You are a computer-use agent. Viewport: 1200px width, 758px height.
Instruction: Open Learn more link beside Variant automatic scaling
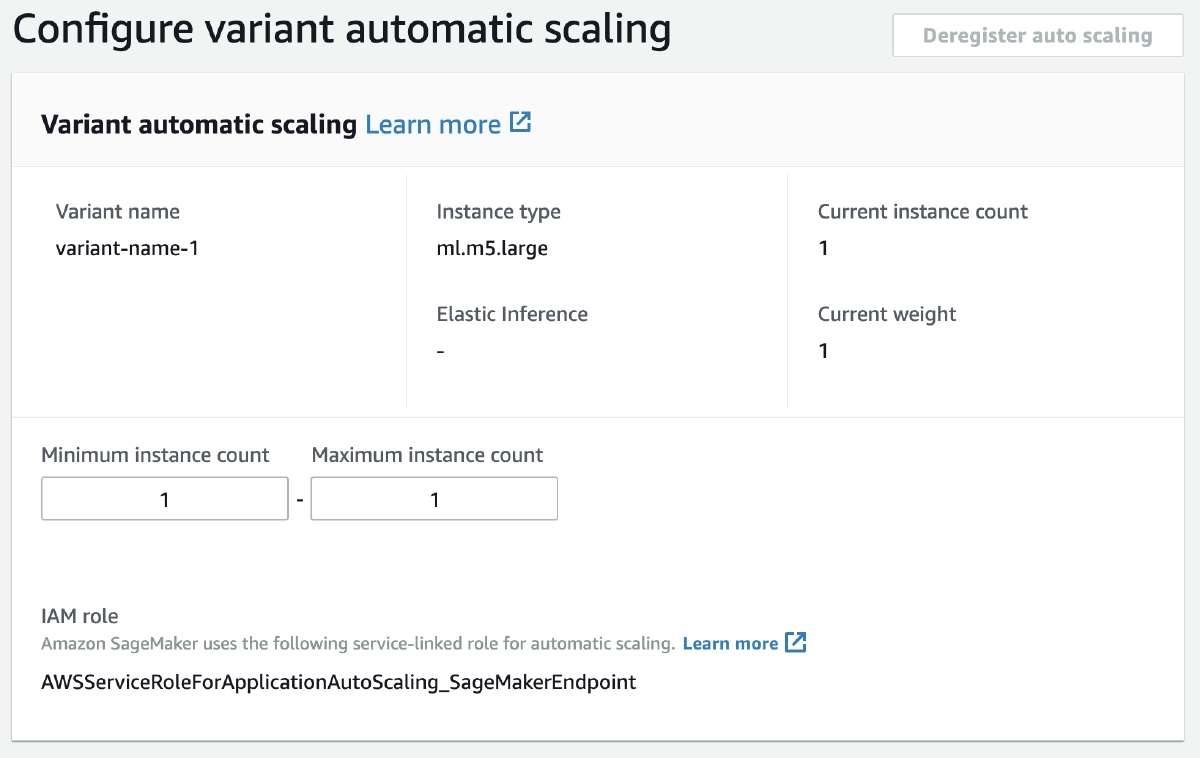(433, 124)
